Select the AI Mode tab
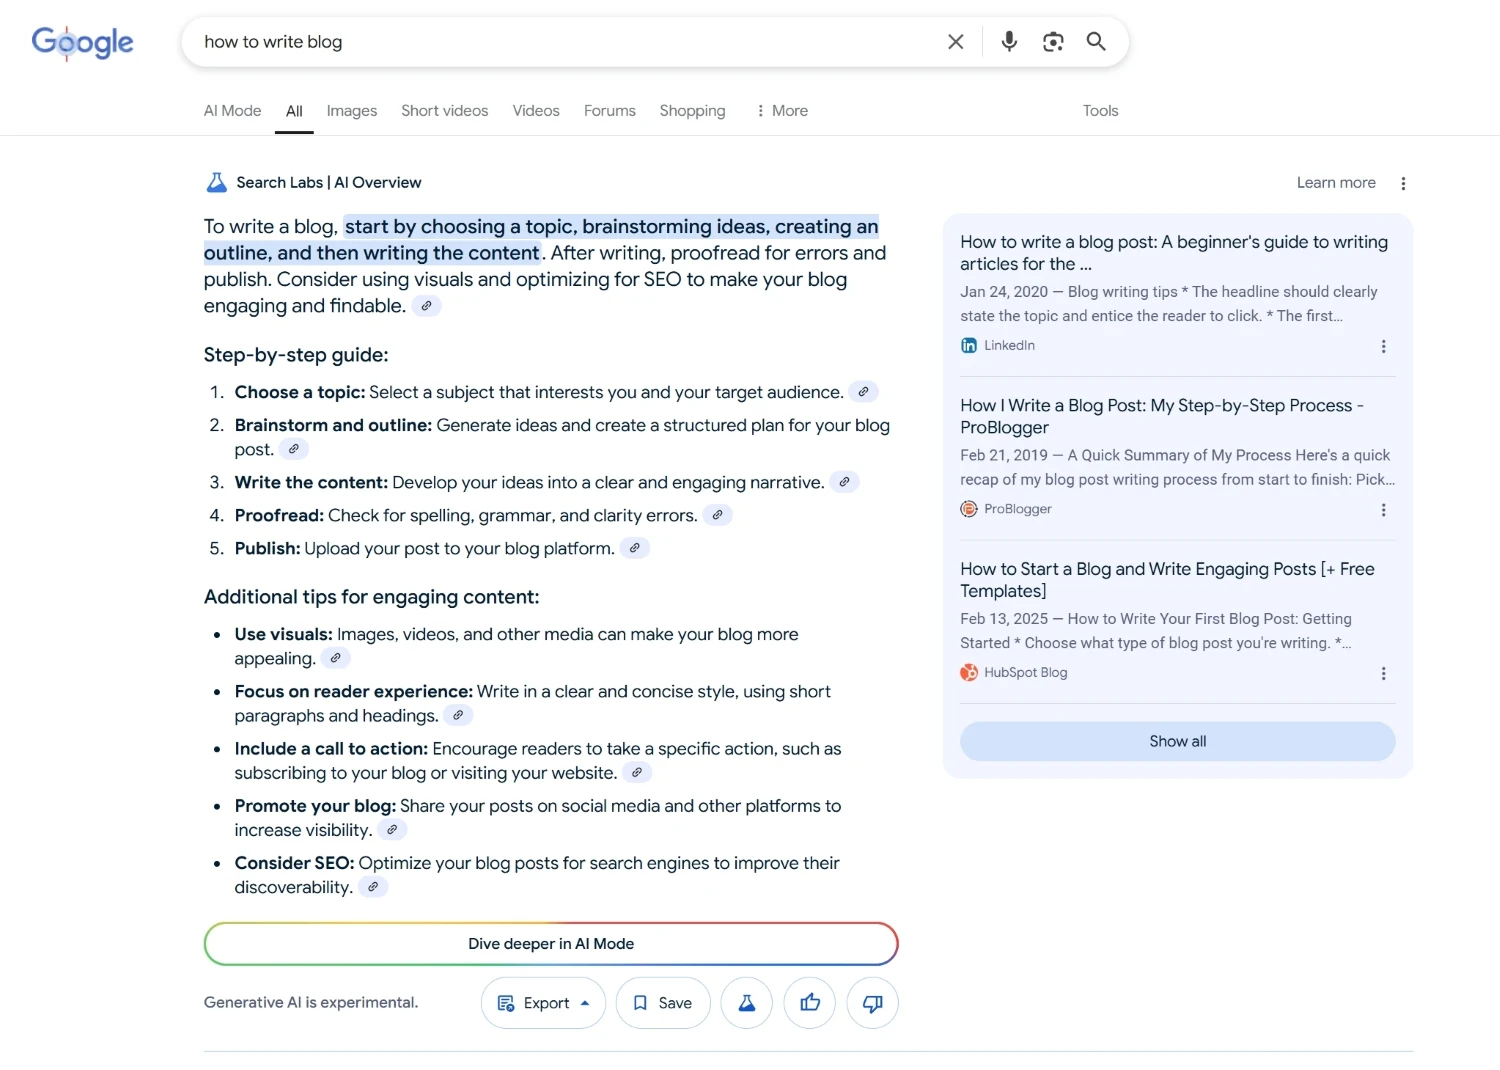1500x1070 pixels. [232, 111]
